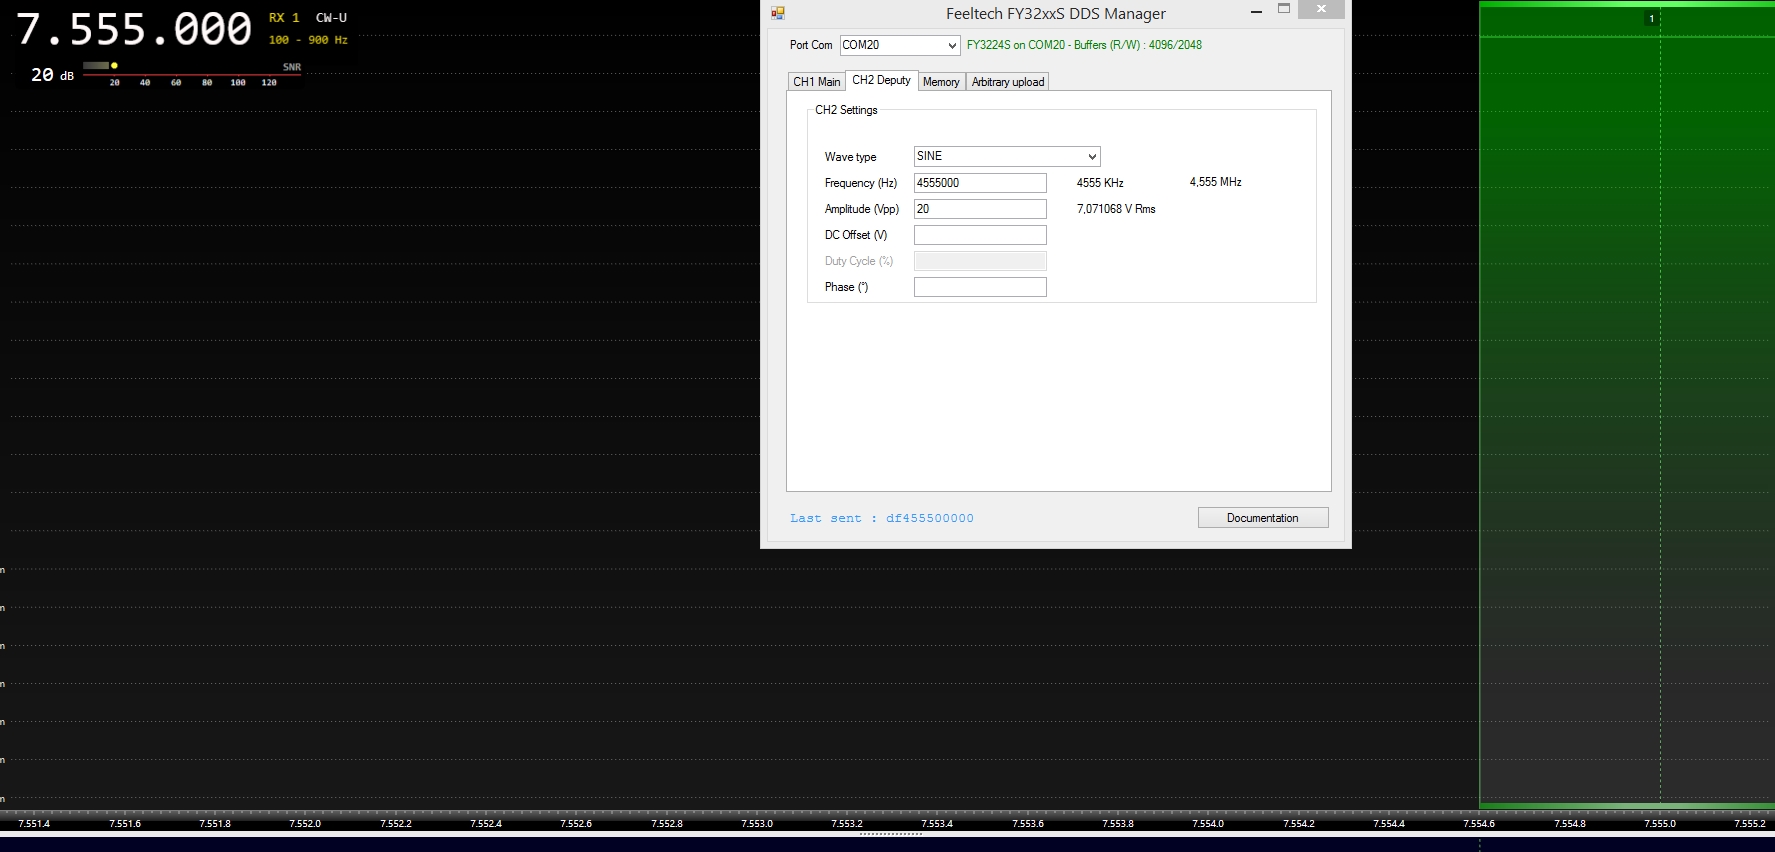
Task: Click the 100 - 900 Hz filter label
Action: 308,40
